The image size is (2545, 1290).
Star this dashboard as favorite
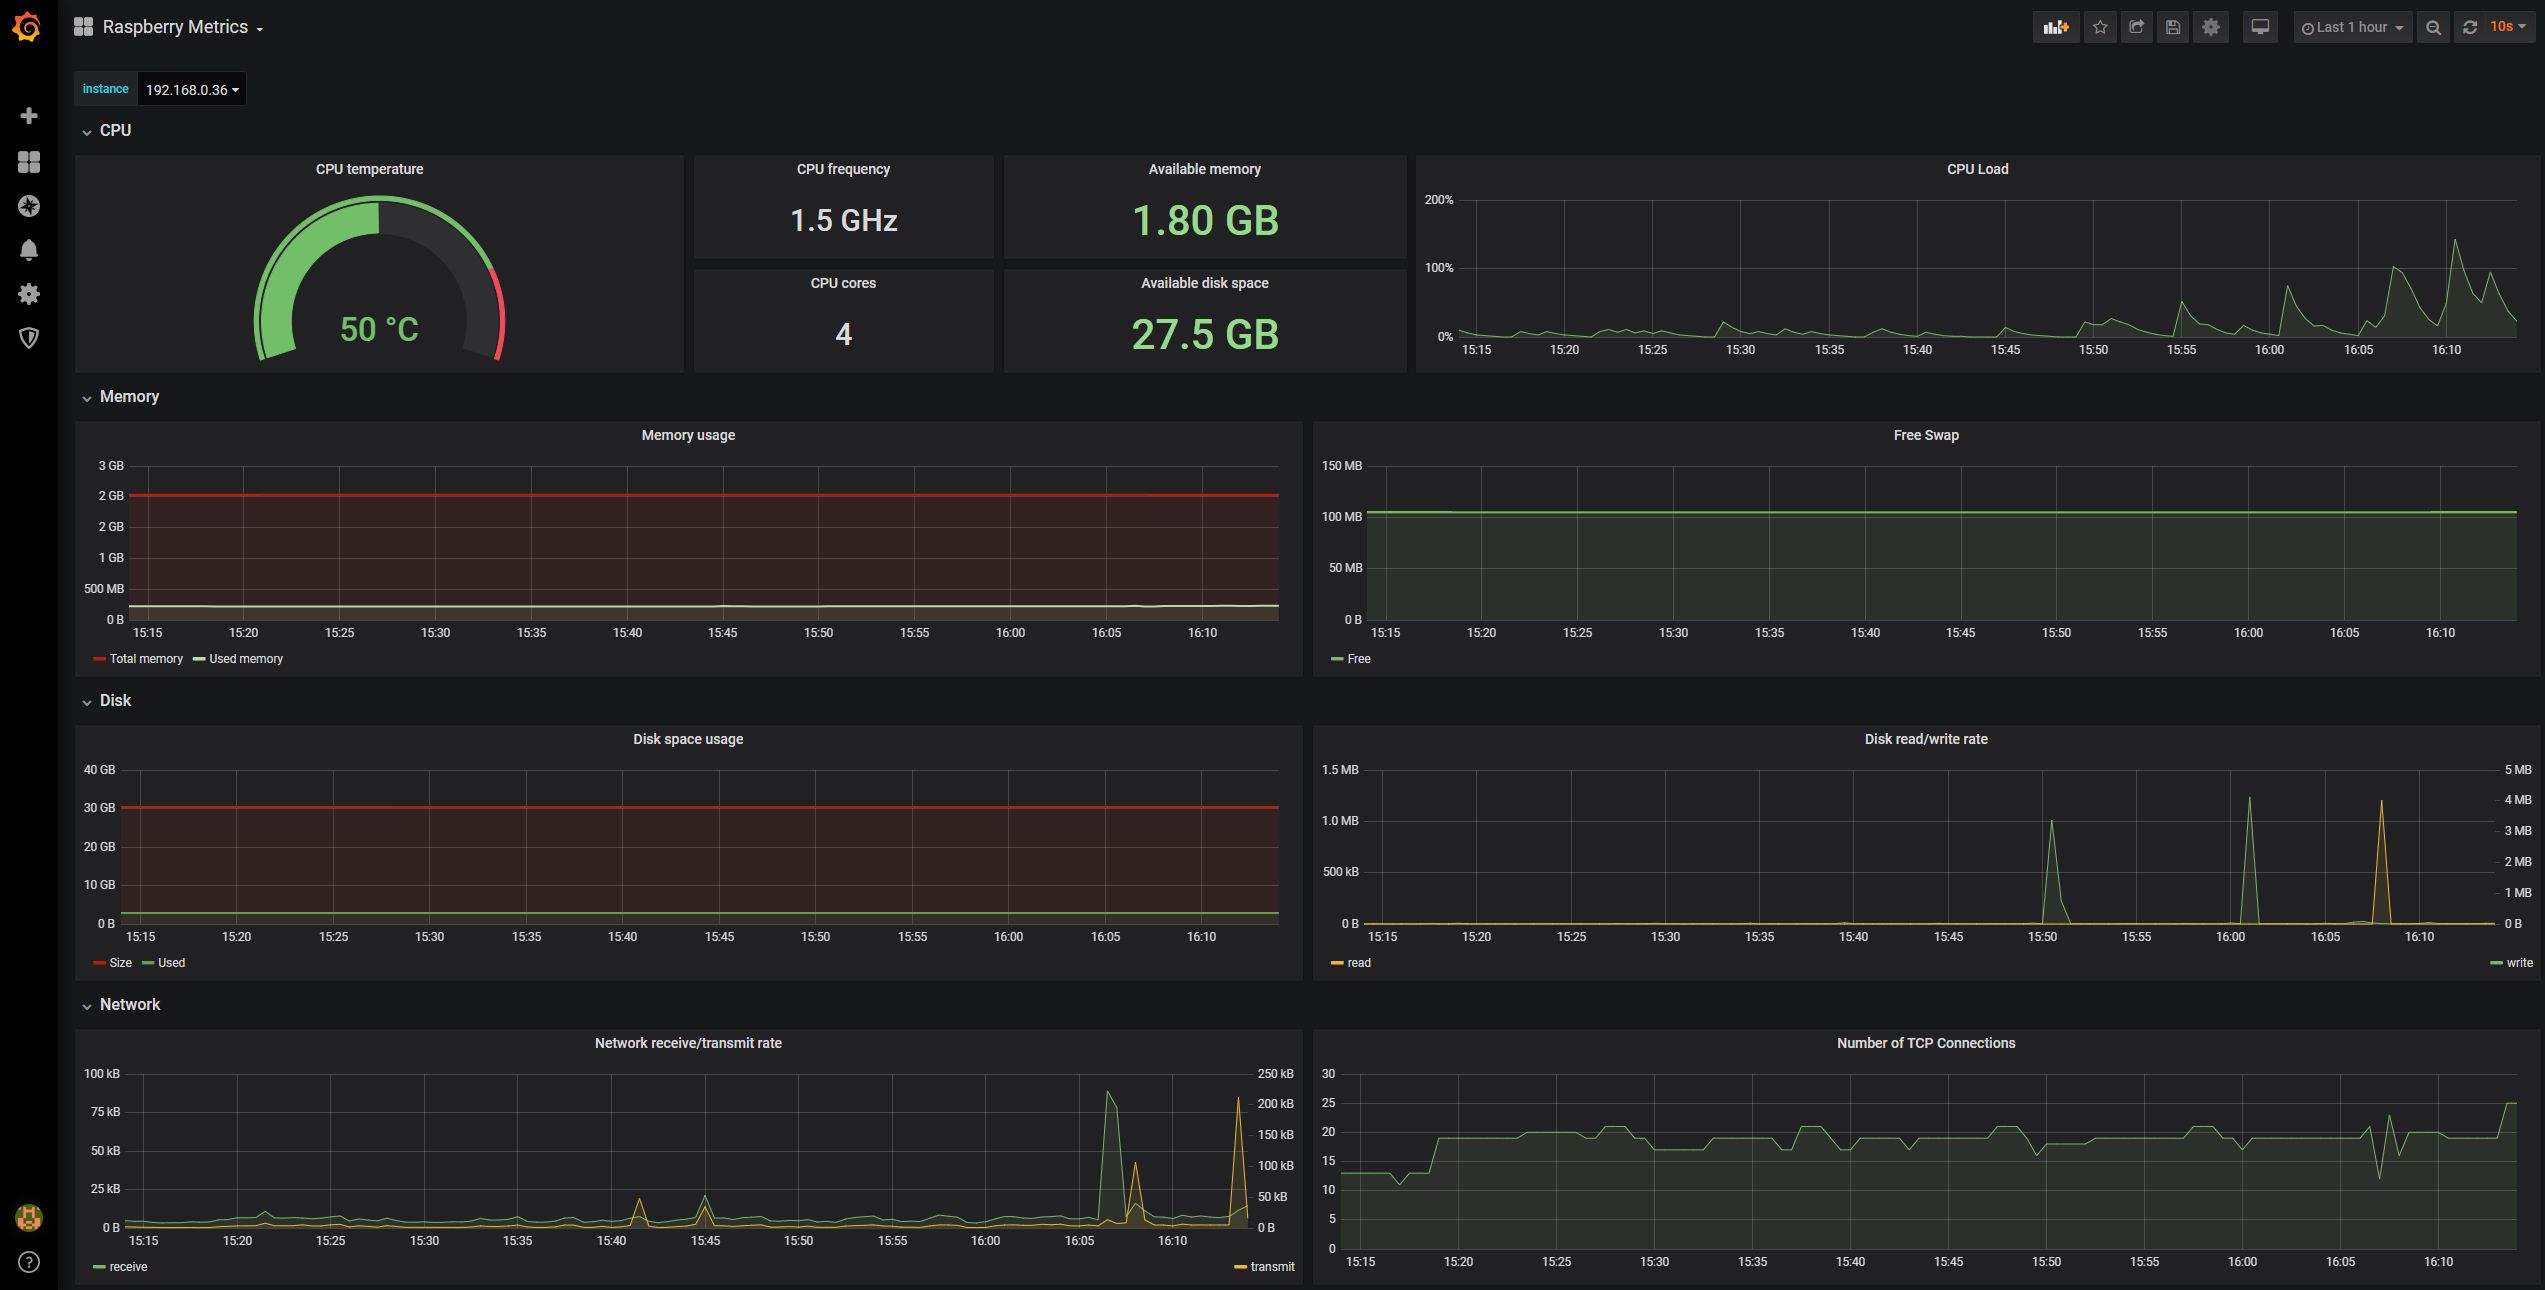pyautogui.click(x=2100, y=28)
